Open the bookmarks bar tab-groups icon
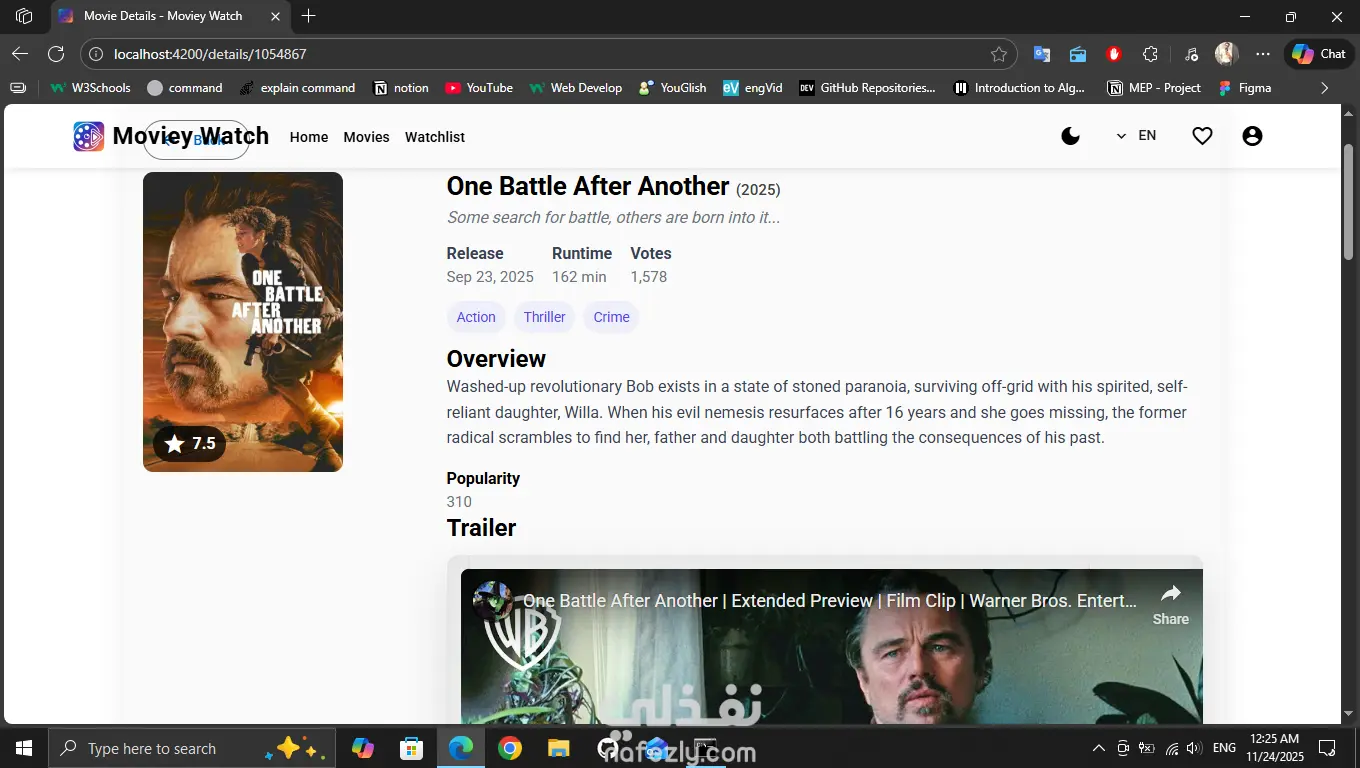Viewport: 1360px width, 768px height. [x=18, y=88]
